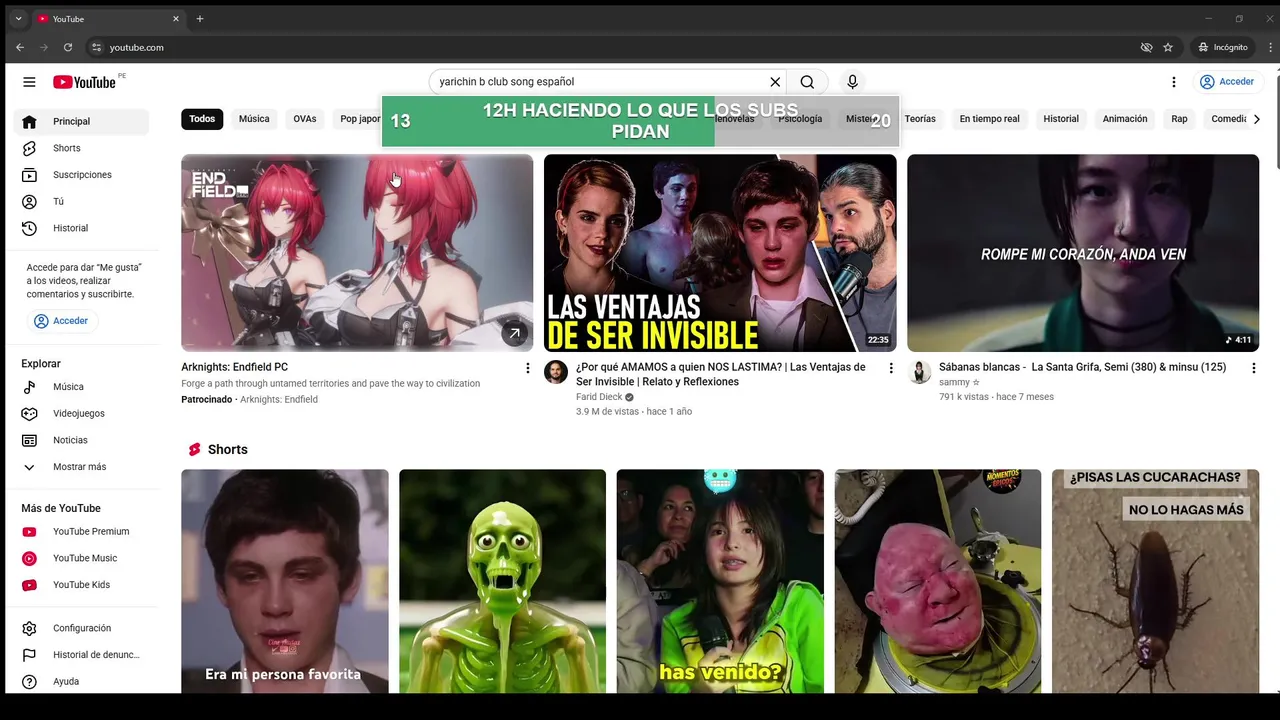The width and height of the screenshot is (1280, 720).
Task: Open the tab search dropdown arrow
Action: 18,19
